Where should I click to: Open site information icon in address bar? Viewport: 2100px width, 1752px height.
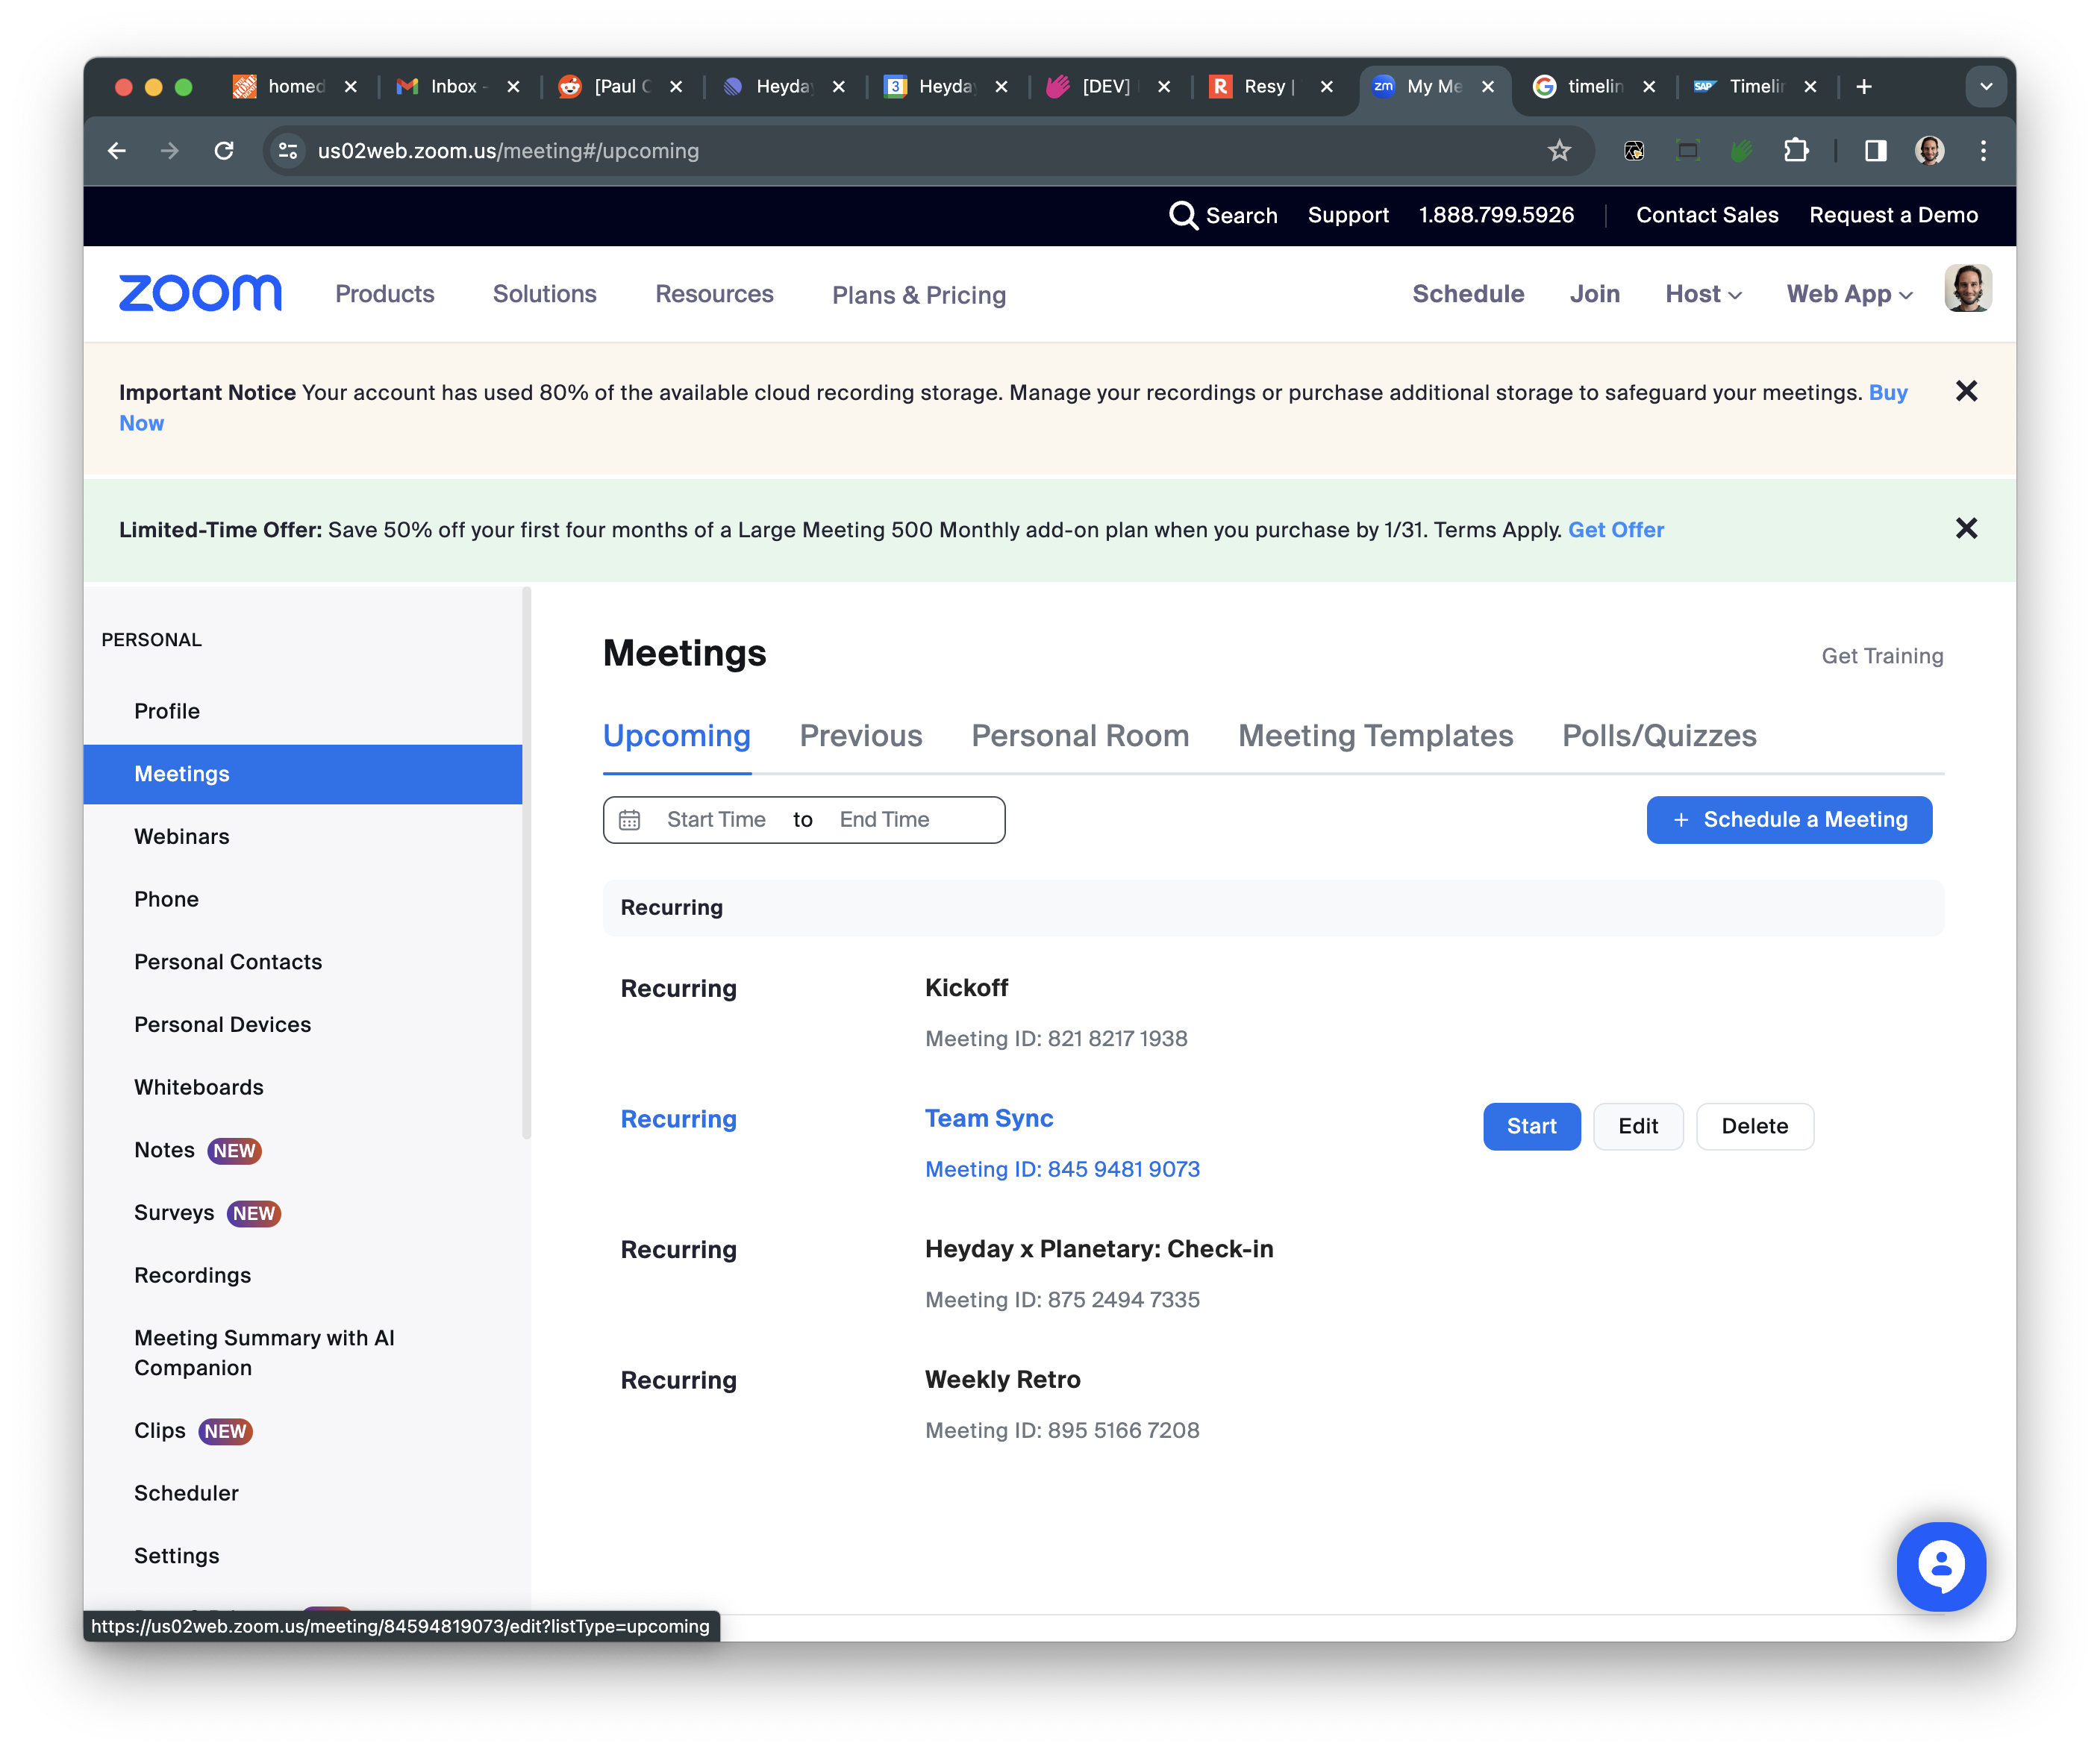click(288, 151)
